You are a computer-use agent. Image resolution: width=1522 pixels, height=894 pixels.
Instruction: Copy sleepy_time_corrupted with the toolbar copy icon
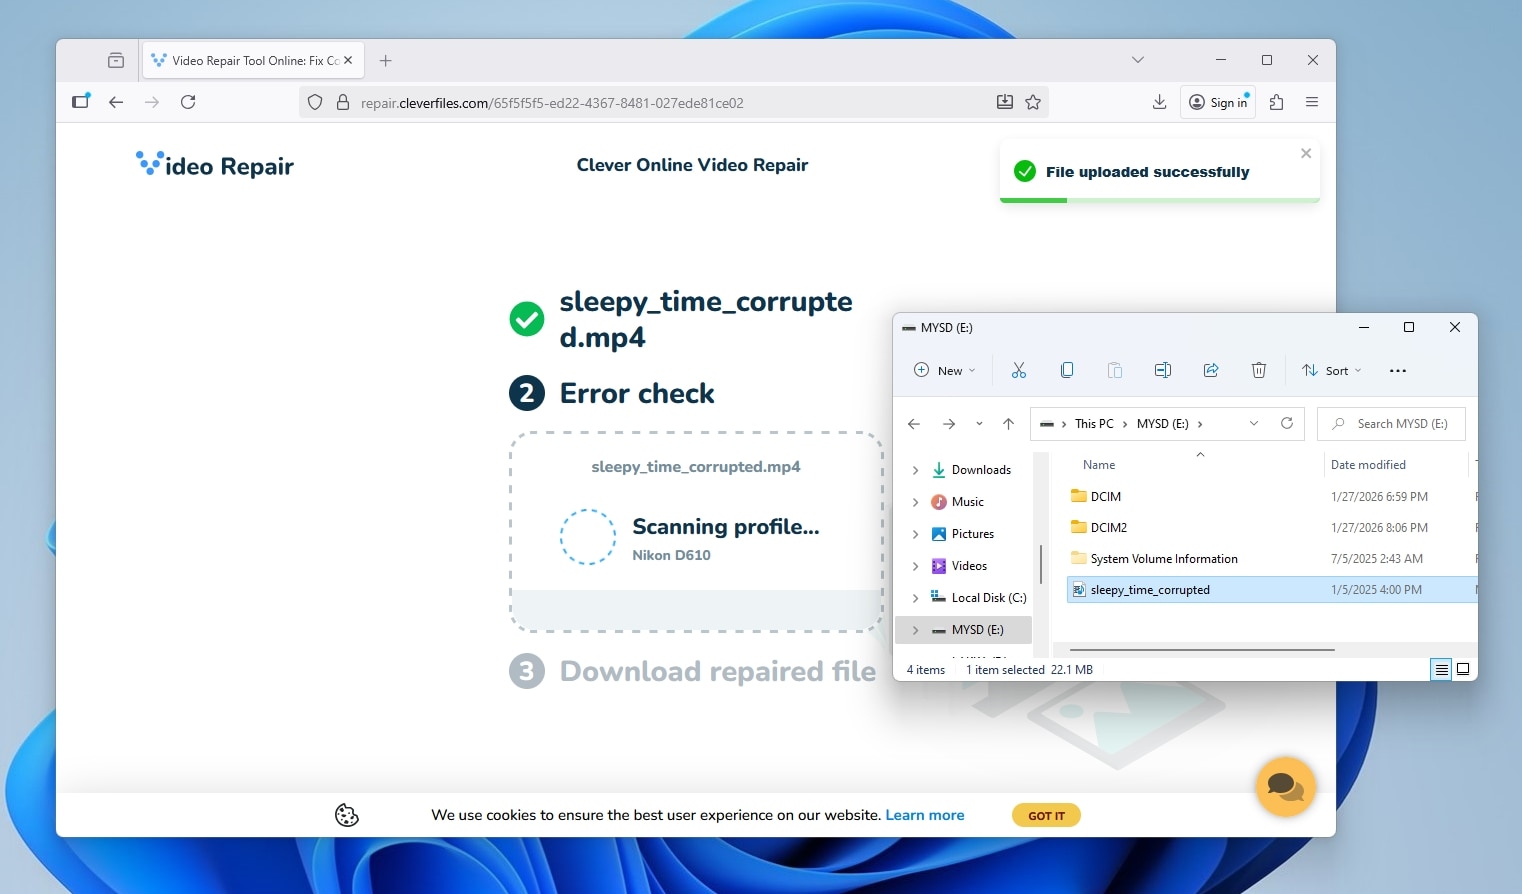[1067, 370]
